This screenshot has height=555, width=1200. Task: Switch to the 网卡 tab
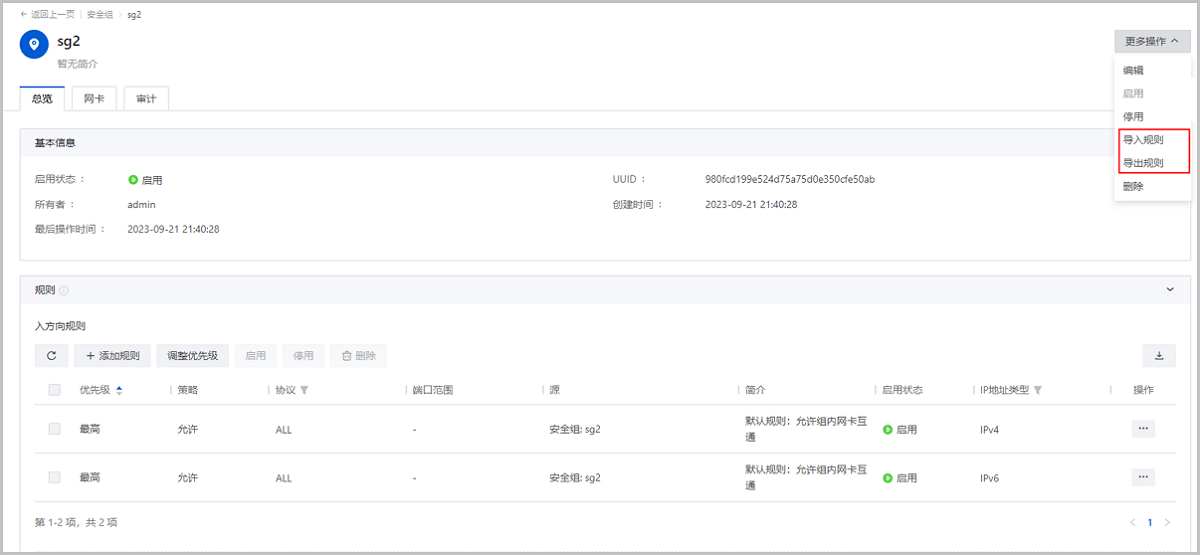pos(95,99)
